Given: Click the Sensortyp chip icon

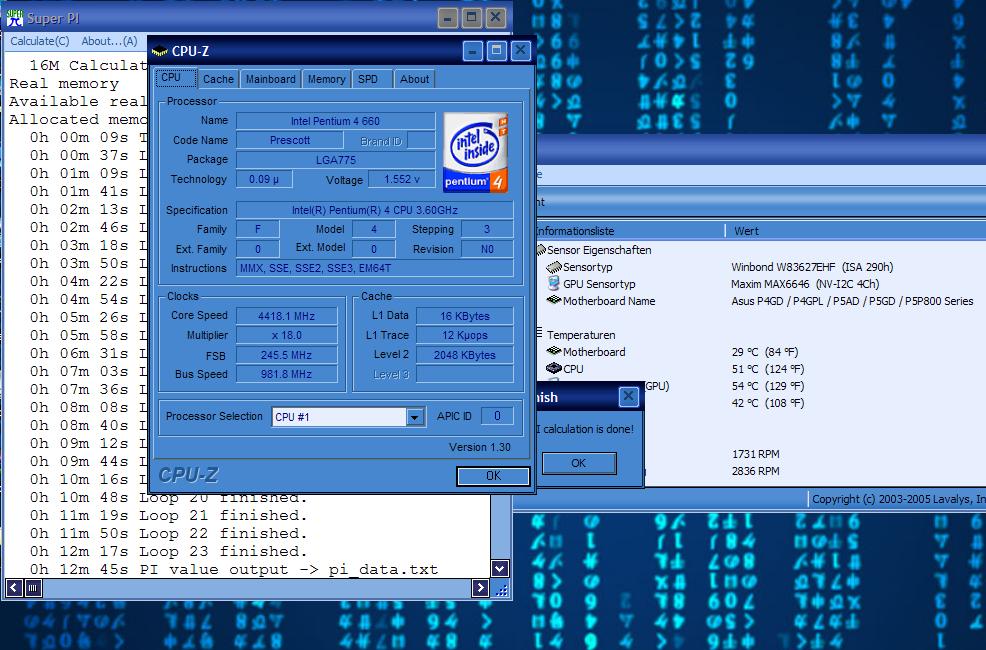Looking at the screenshot, I should pyautogui.click(x=553, y=267).
